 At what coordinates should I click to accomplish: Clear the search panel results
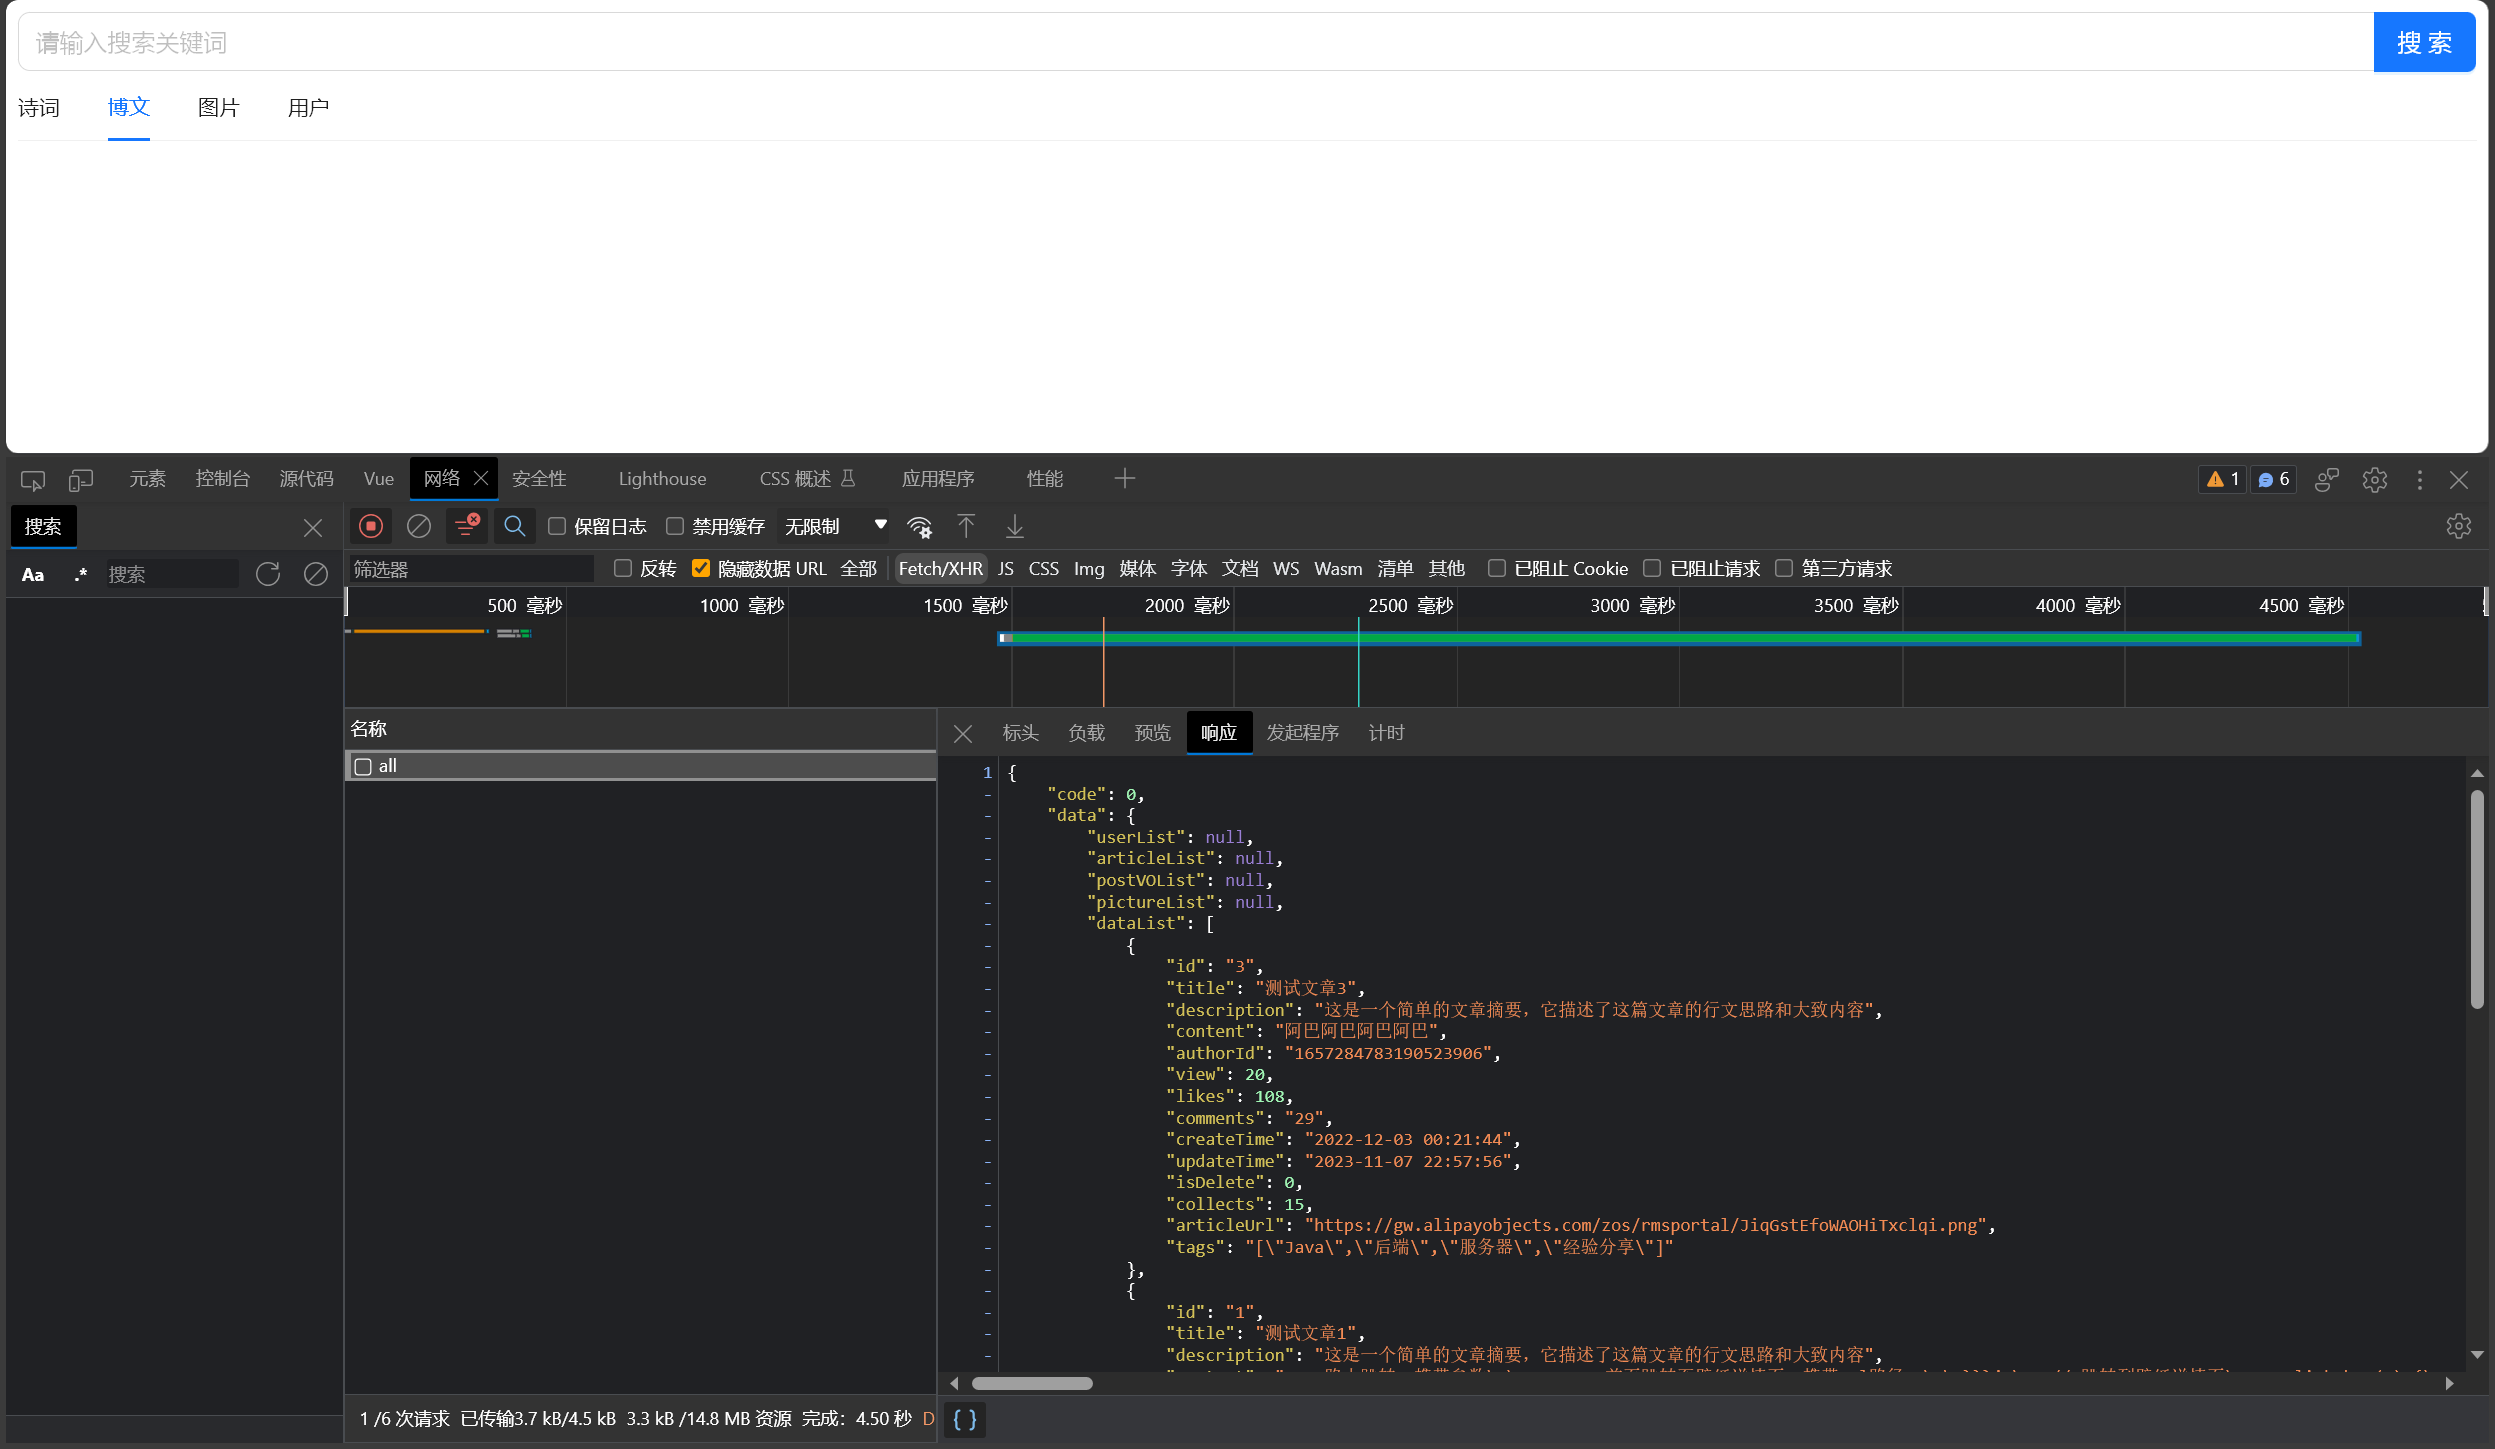pyautogui.click(x=316, y=574)
